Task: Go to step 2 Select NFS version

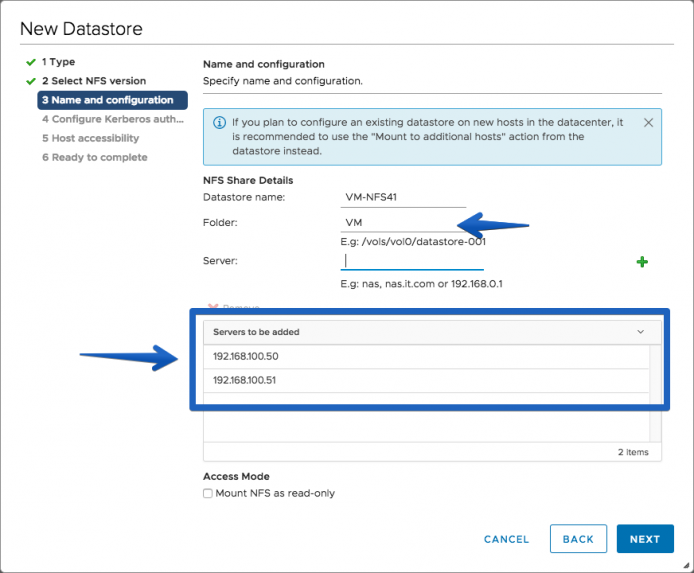Action: [x=94, y=81]
